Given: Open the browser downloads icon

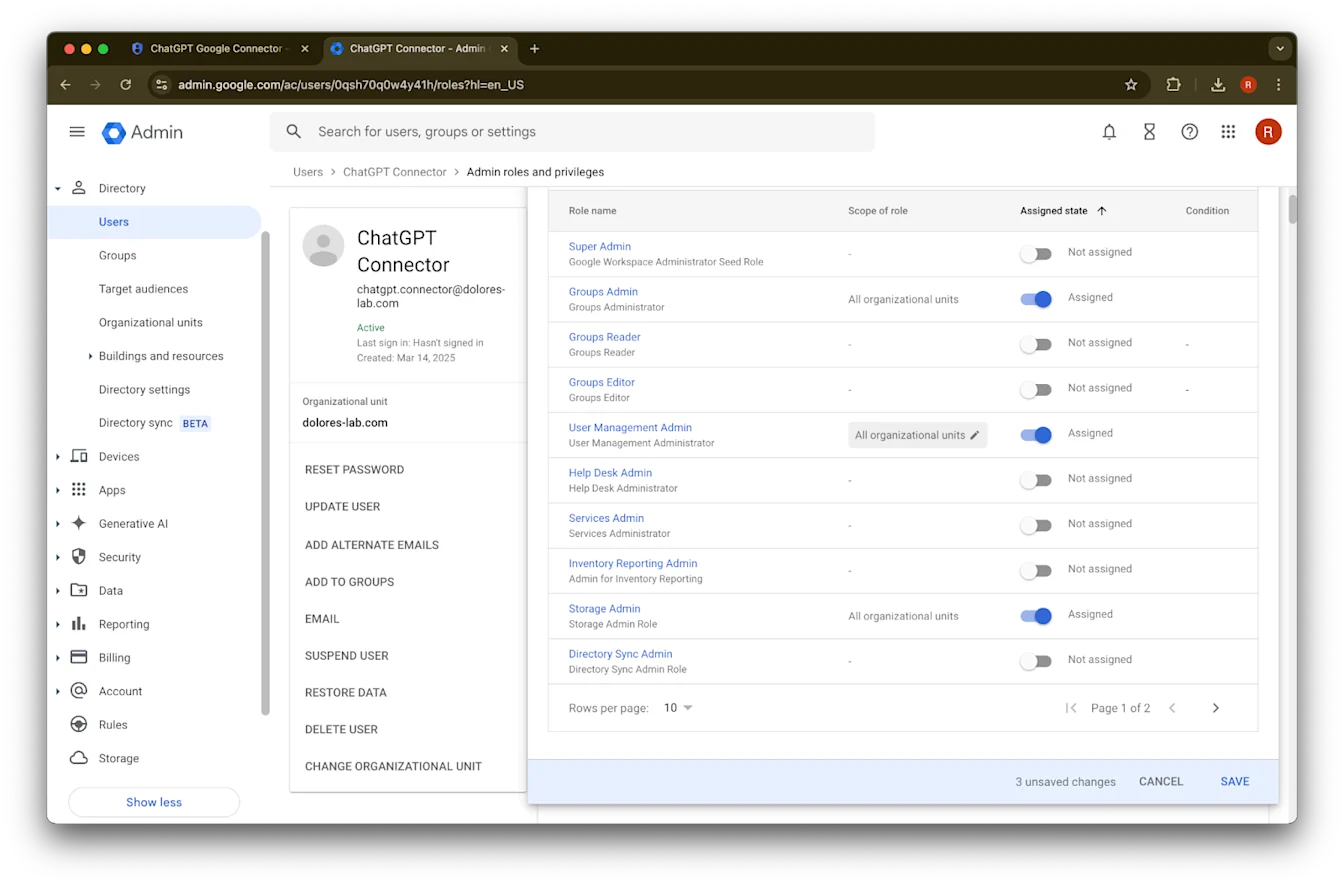Looking at the screenshot, I should (1218, 85).
